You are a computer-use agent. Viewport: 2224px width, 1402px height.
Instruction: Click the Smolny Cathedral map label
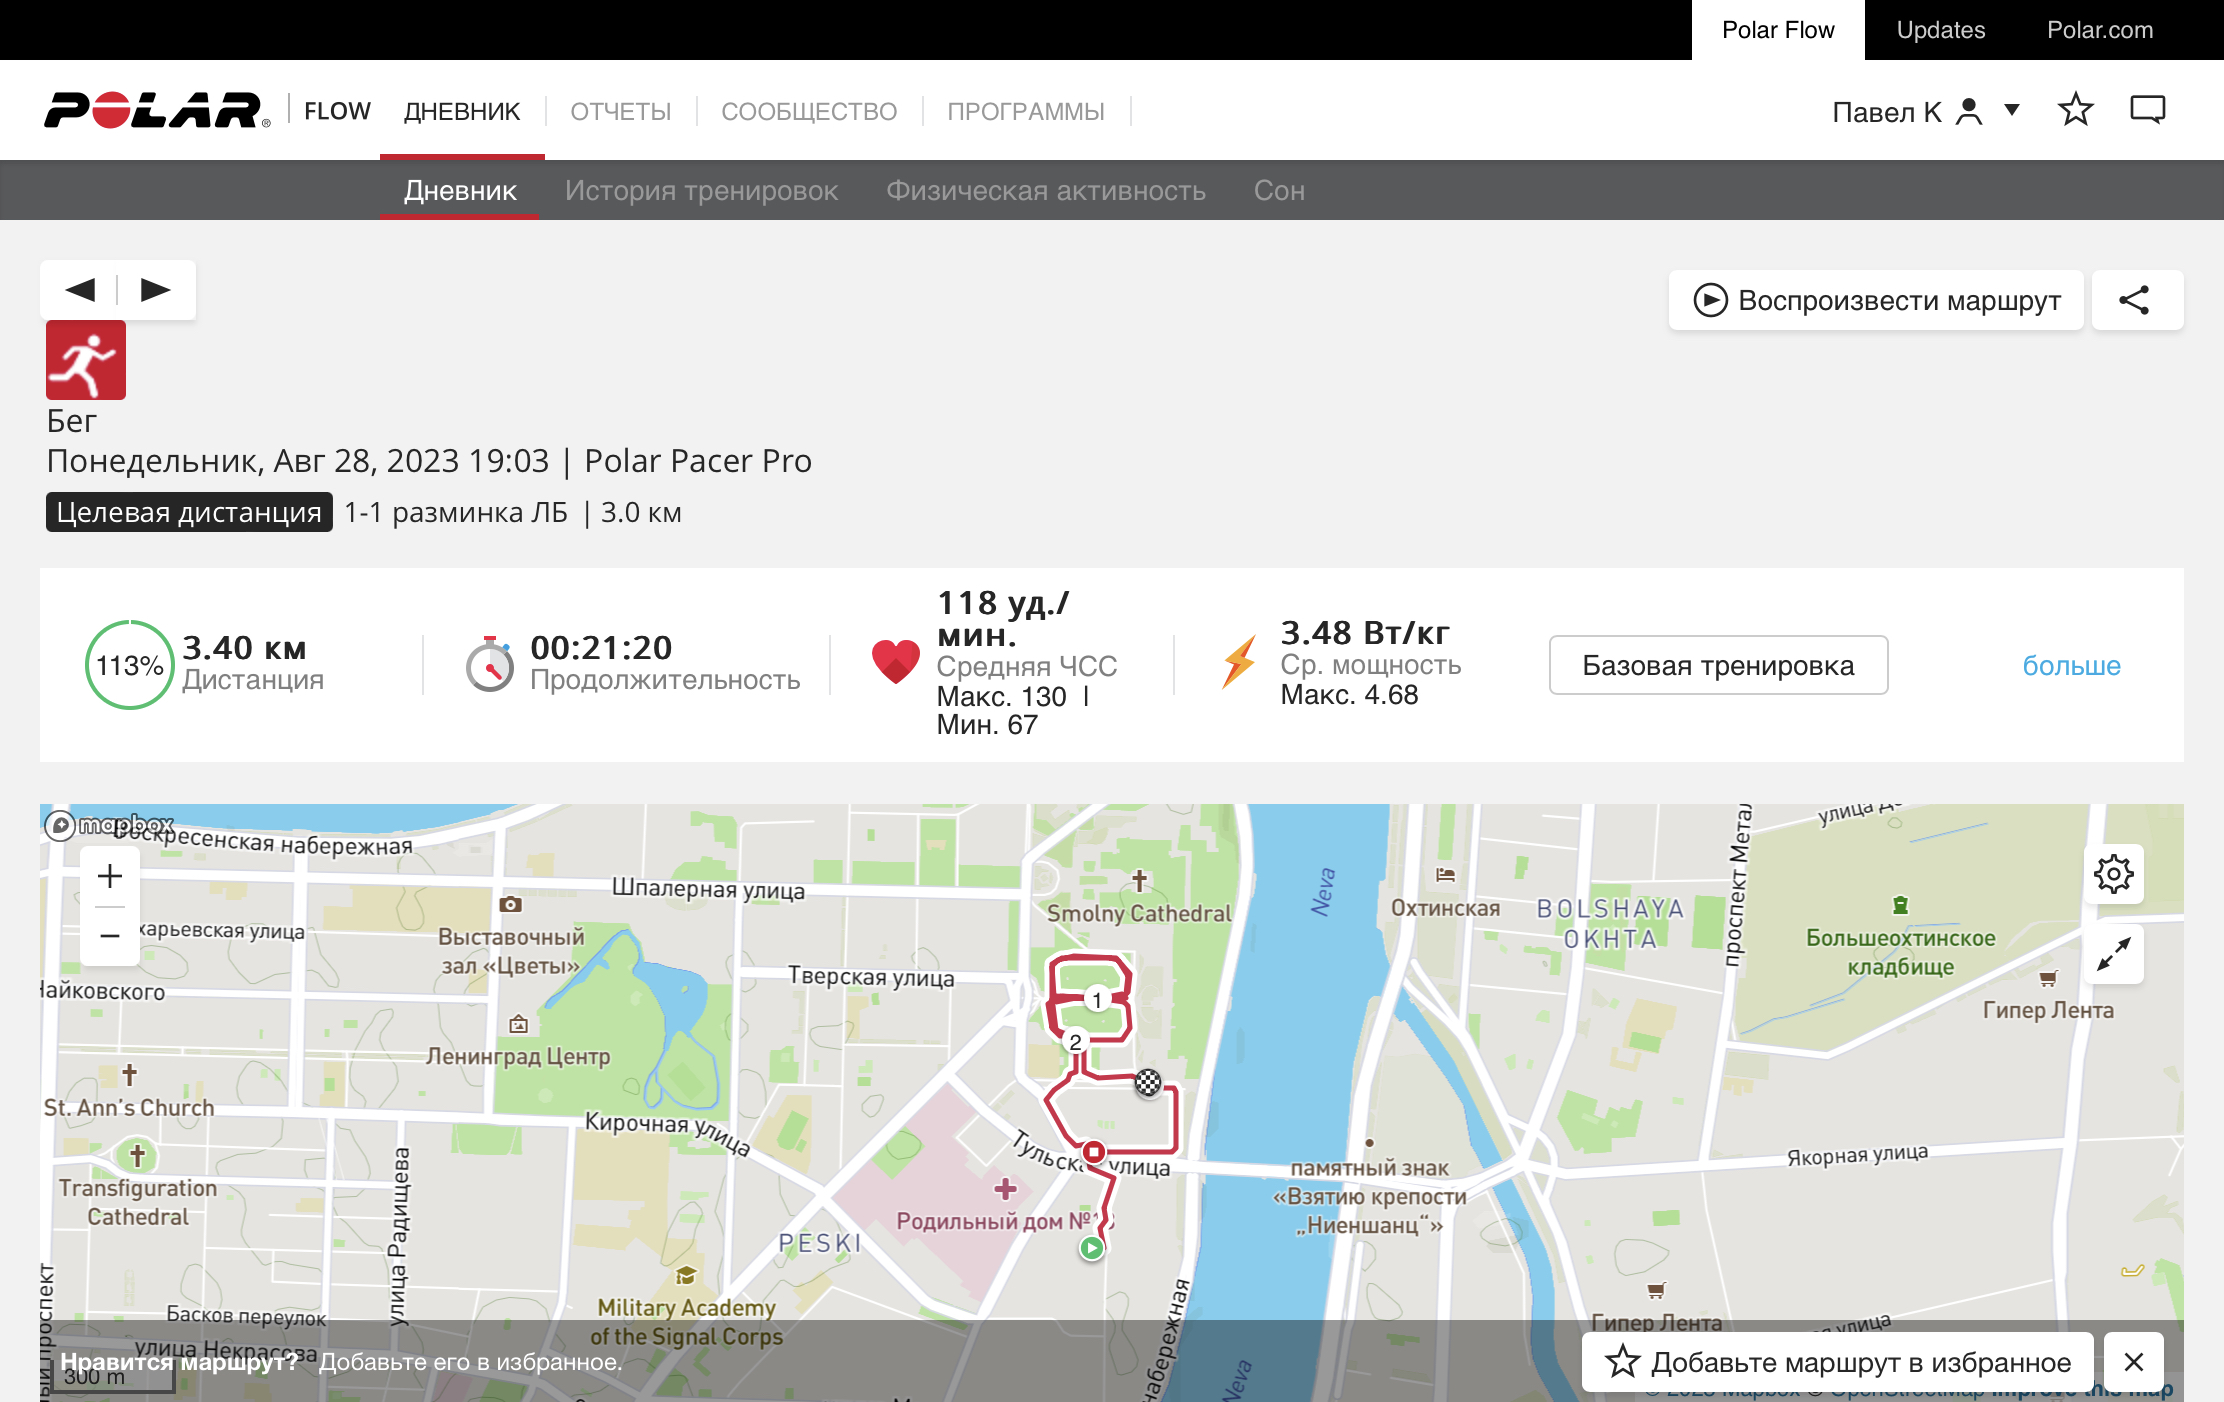tap(1139, 913)
